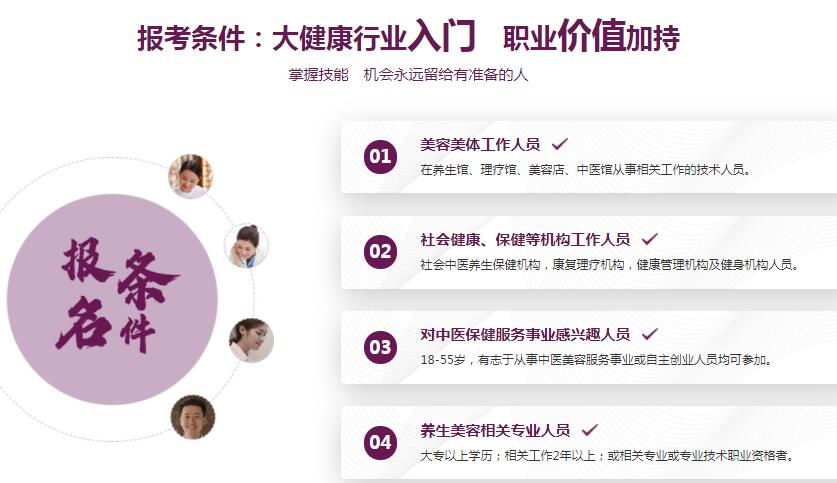Click the top circular woman avatar photo
This screenshot has height=483, width=837.
click(x=190, y=176)
